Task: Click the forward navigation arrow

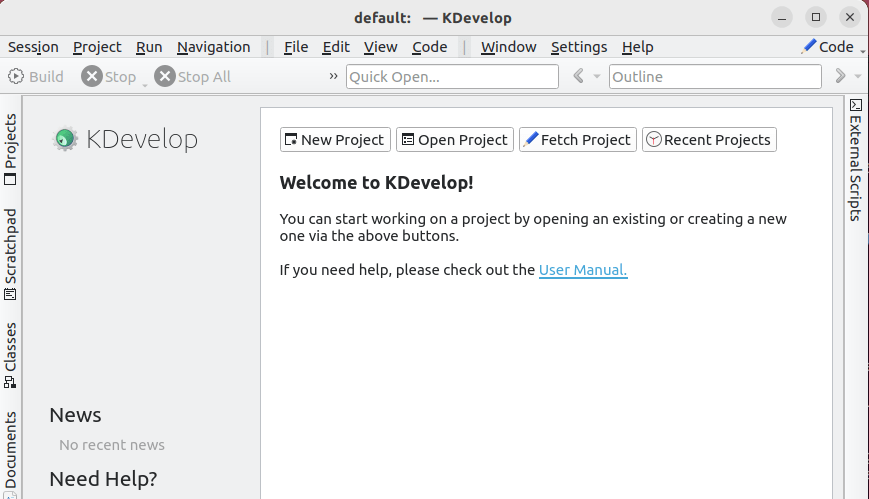Action: 840,76
